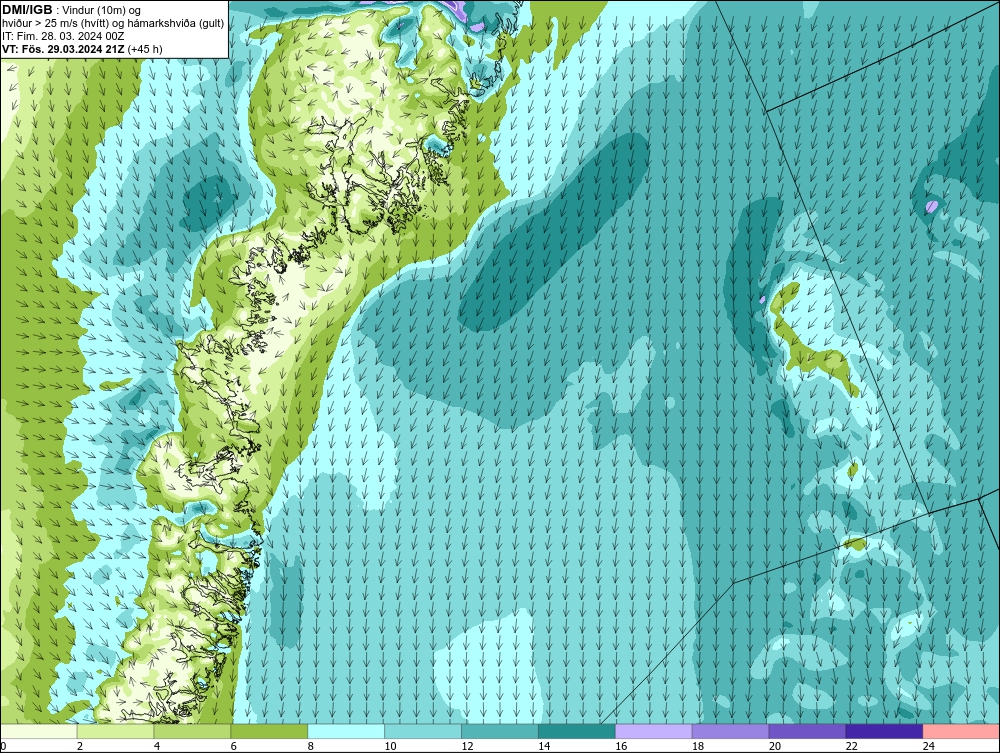
Task: Click the legend scale label 20
Action: (x=775, y=746)
